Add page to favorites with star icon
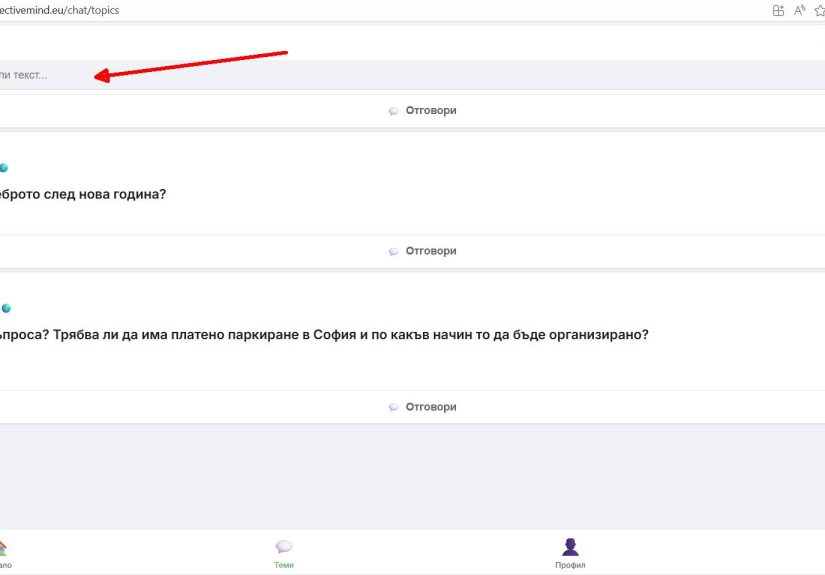825x575 pixels. 820,10
